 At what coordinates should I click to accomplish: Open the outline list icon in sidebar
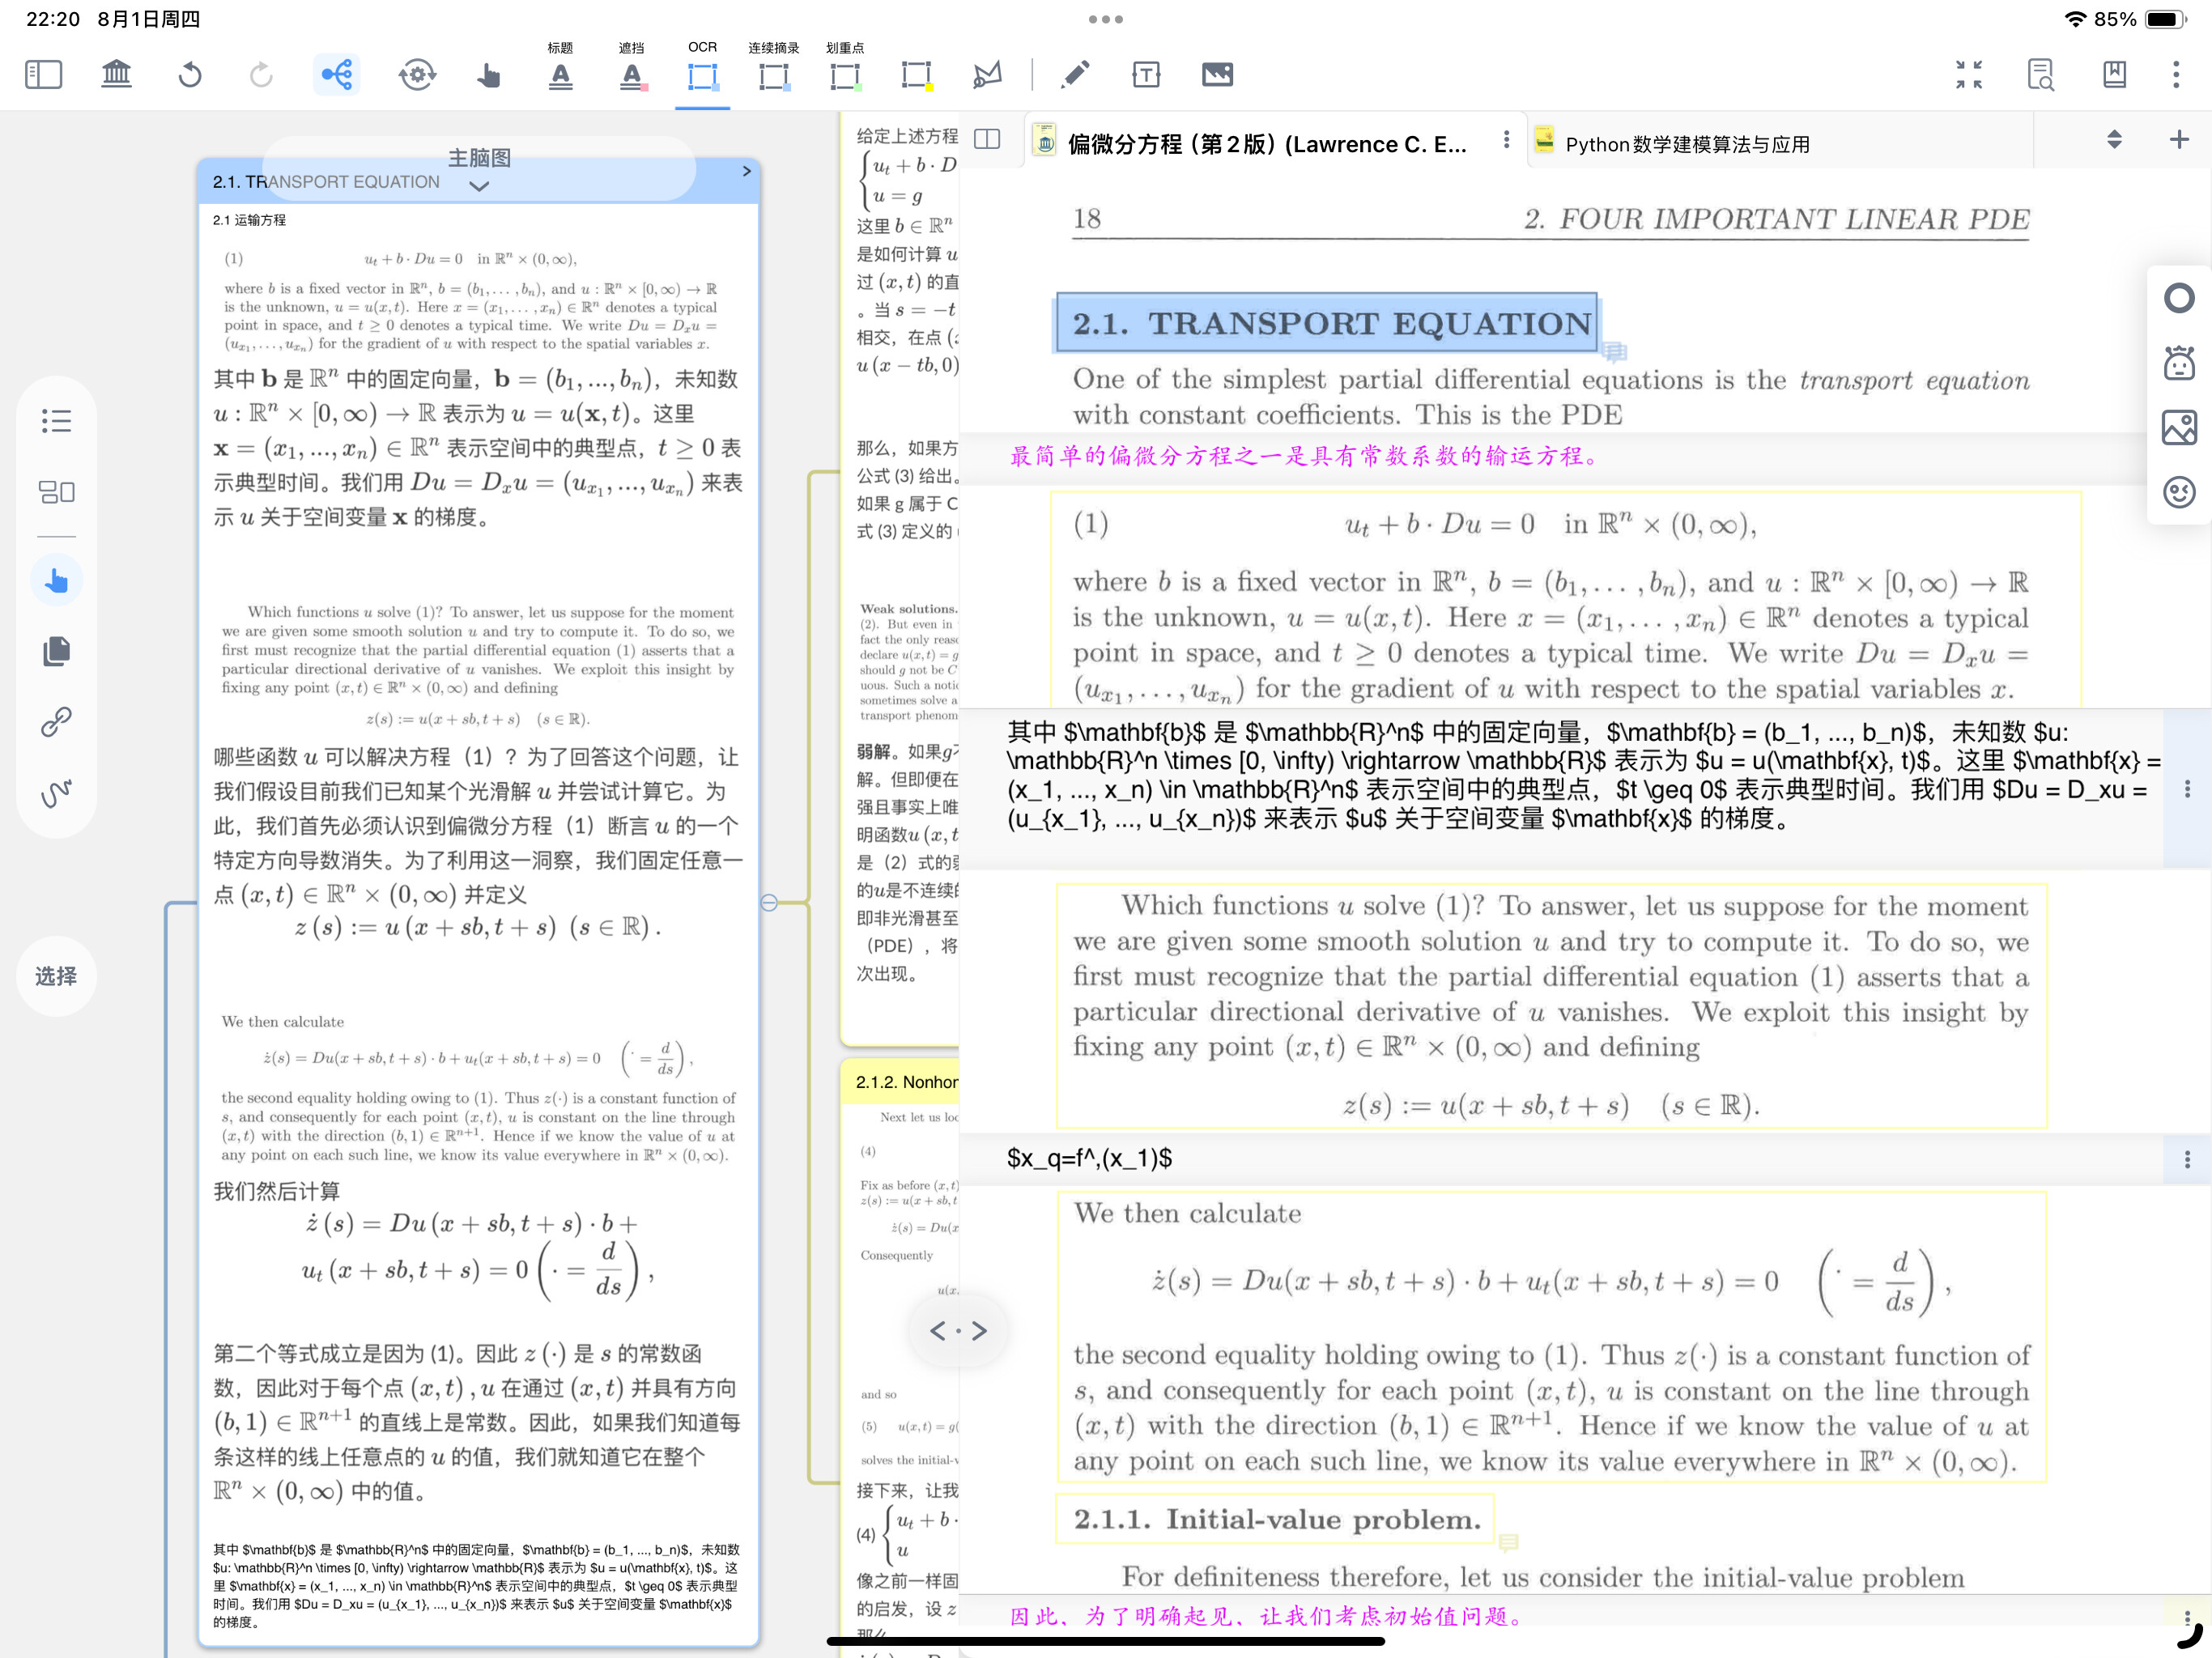(56, 421)
